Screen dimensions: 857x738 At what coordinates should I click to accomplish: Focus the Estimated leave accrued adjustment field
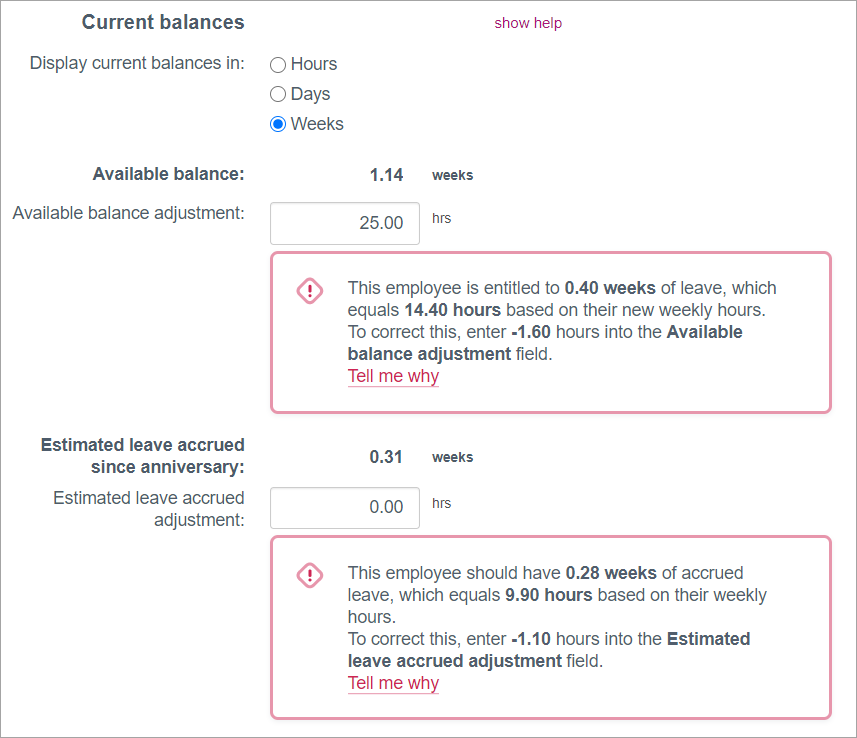(x=345, y=507)
